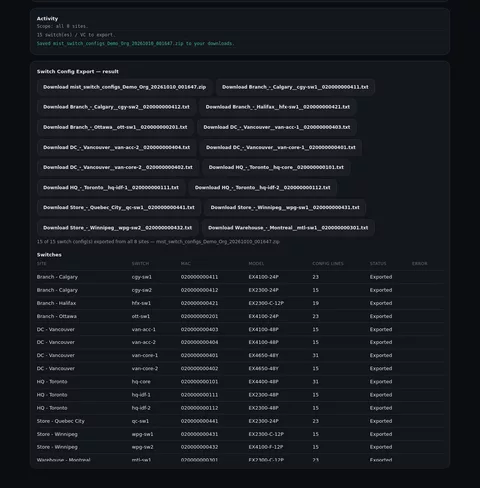Select switch name van-core-2 in table

click(145, 369)
